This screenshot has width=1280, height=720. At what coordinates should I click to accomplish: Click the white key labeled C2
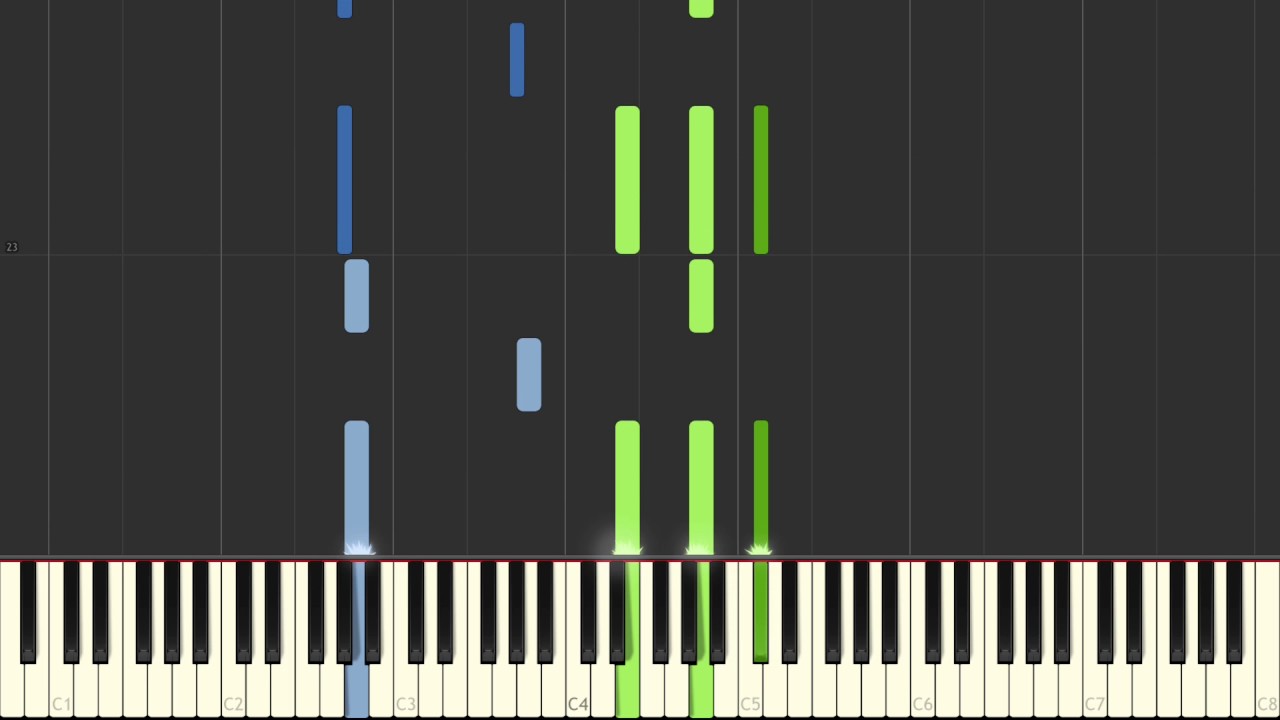233,690
